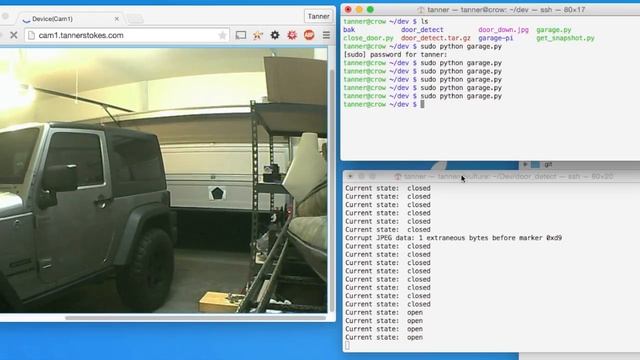
Task: Click 'door_detect.tar.gz' in ls output
Action: 436,38
